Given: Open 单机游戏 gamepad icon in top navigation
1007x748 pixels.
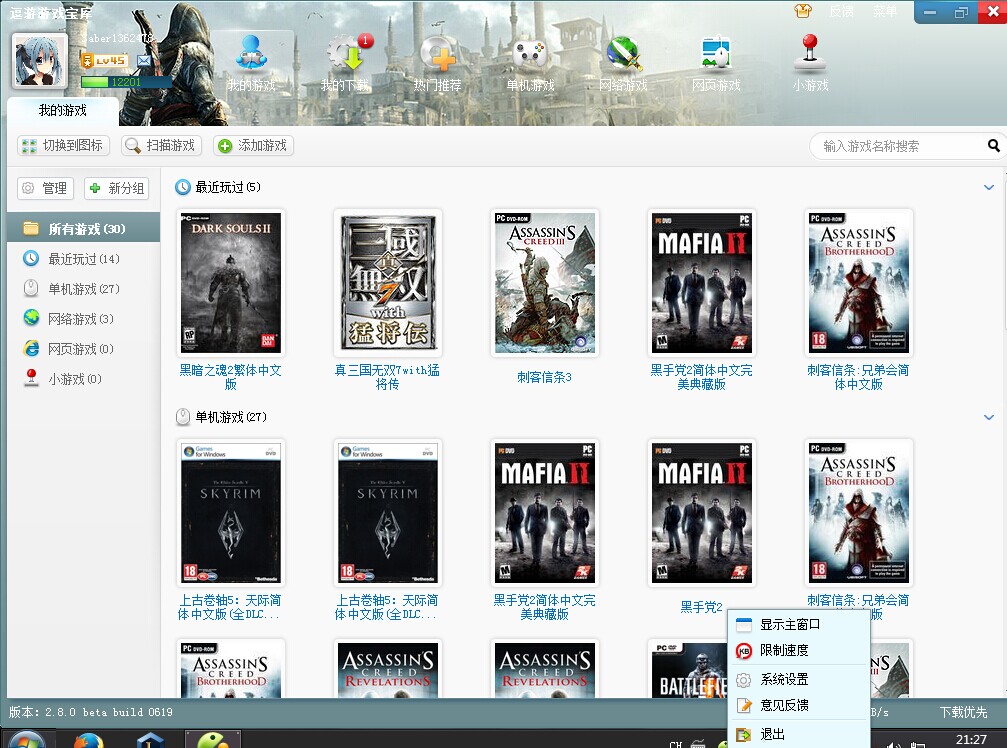Looking at the screenshot, I should click(x=530, y=63).
